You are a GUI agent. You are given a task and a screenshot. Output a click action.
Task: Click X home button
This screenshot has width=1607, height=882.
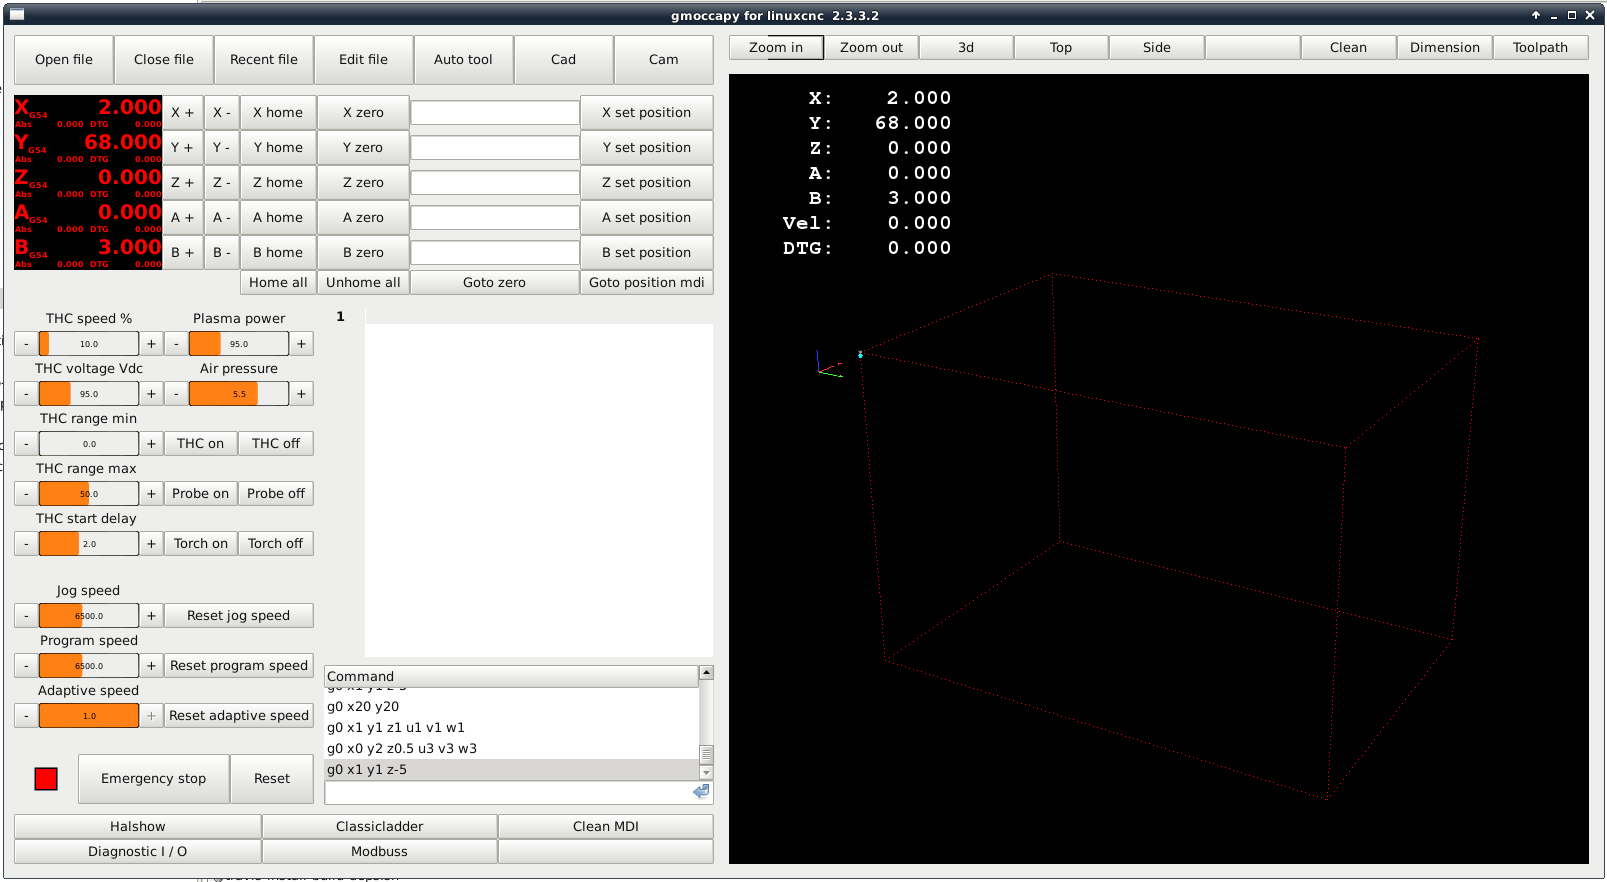coord(278,113)
